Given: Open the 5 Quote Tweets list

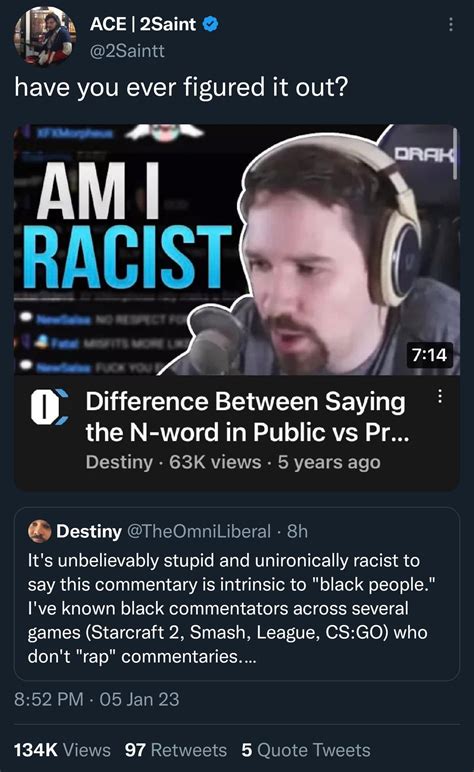Looking at the screenshot, I should (306, 750).
